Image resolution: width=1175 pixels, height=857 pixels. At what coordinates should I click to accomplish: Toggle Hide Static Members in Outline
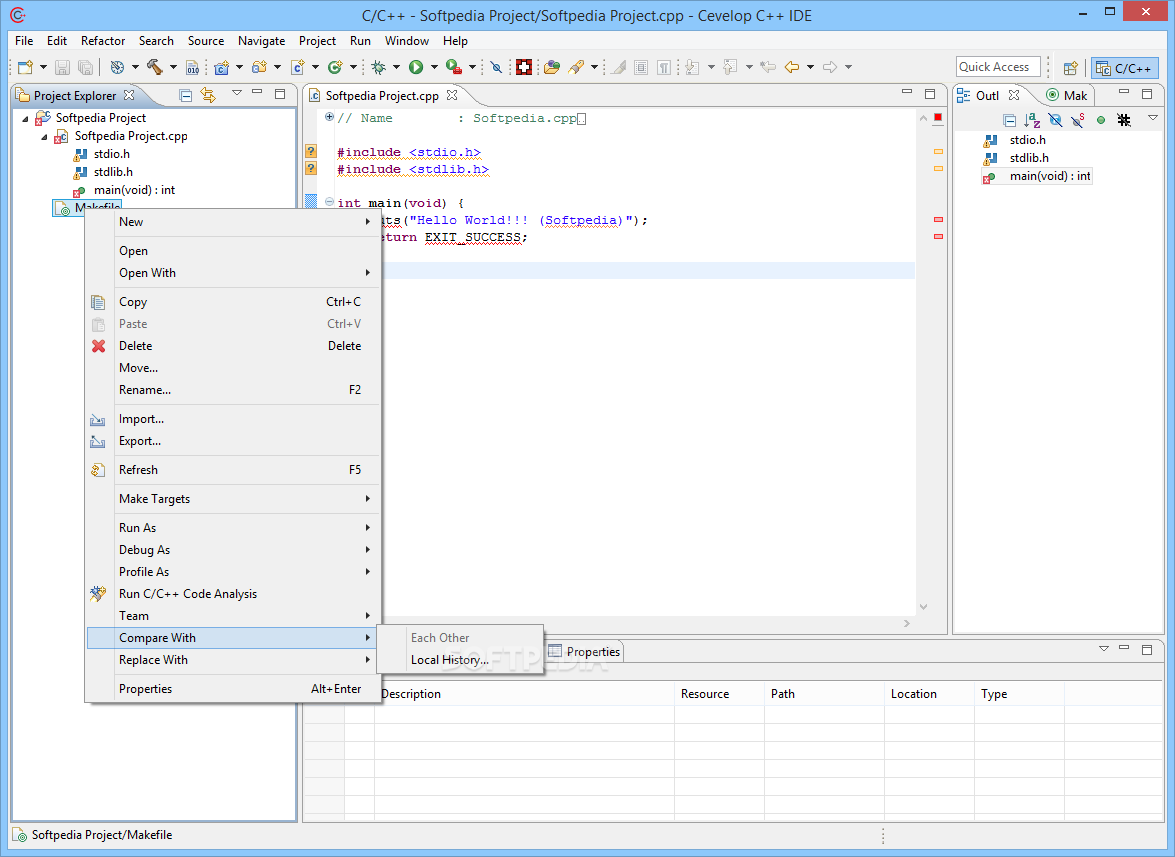pyautogui.click(x=1078, y=120)
